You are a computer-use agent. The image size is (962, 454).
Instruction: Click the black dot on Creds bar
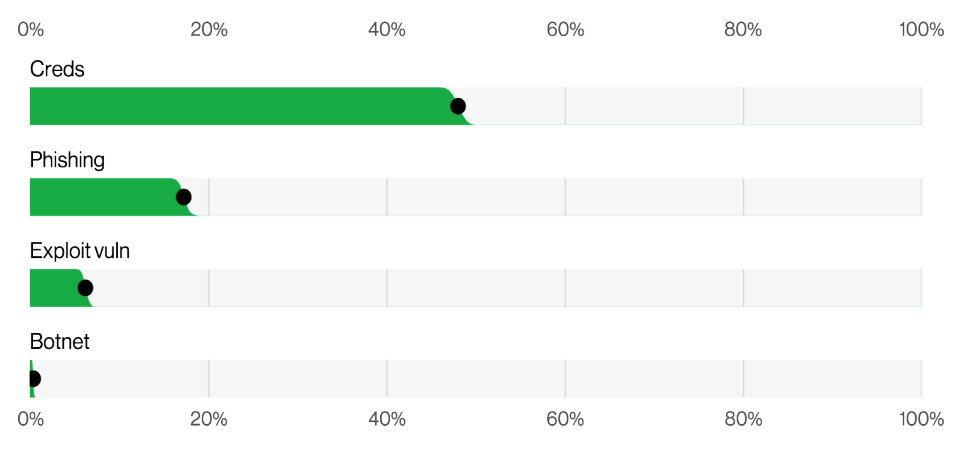(458, 106)
